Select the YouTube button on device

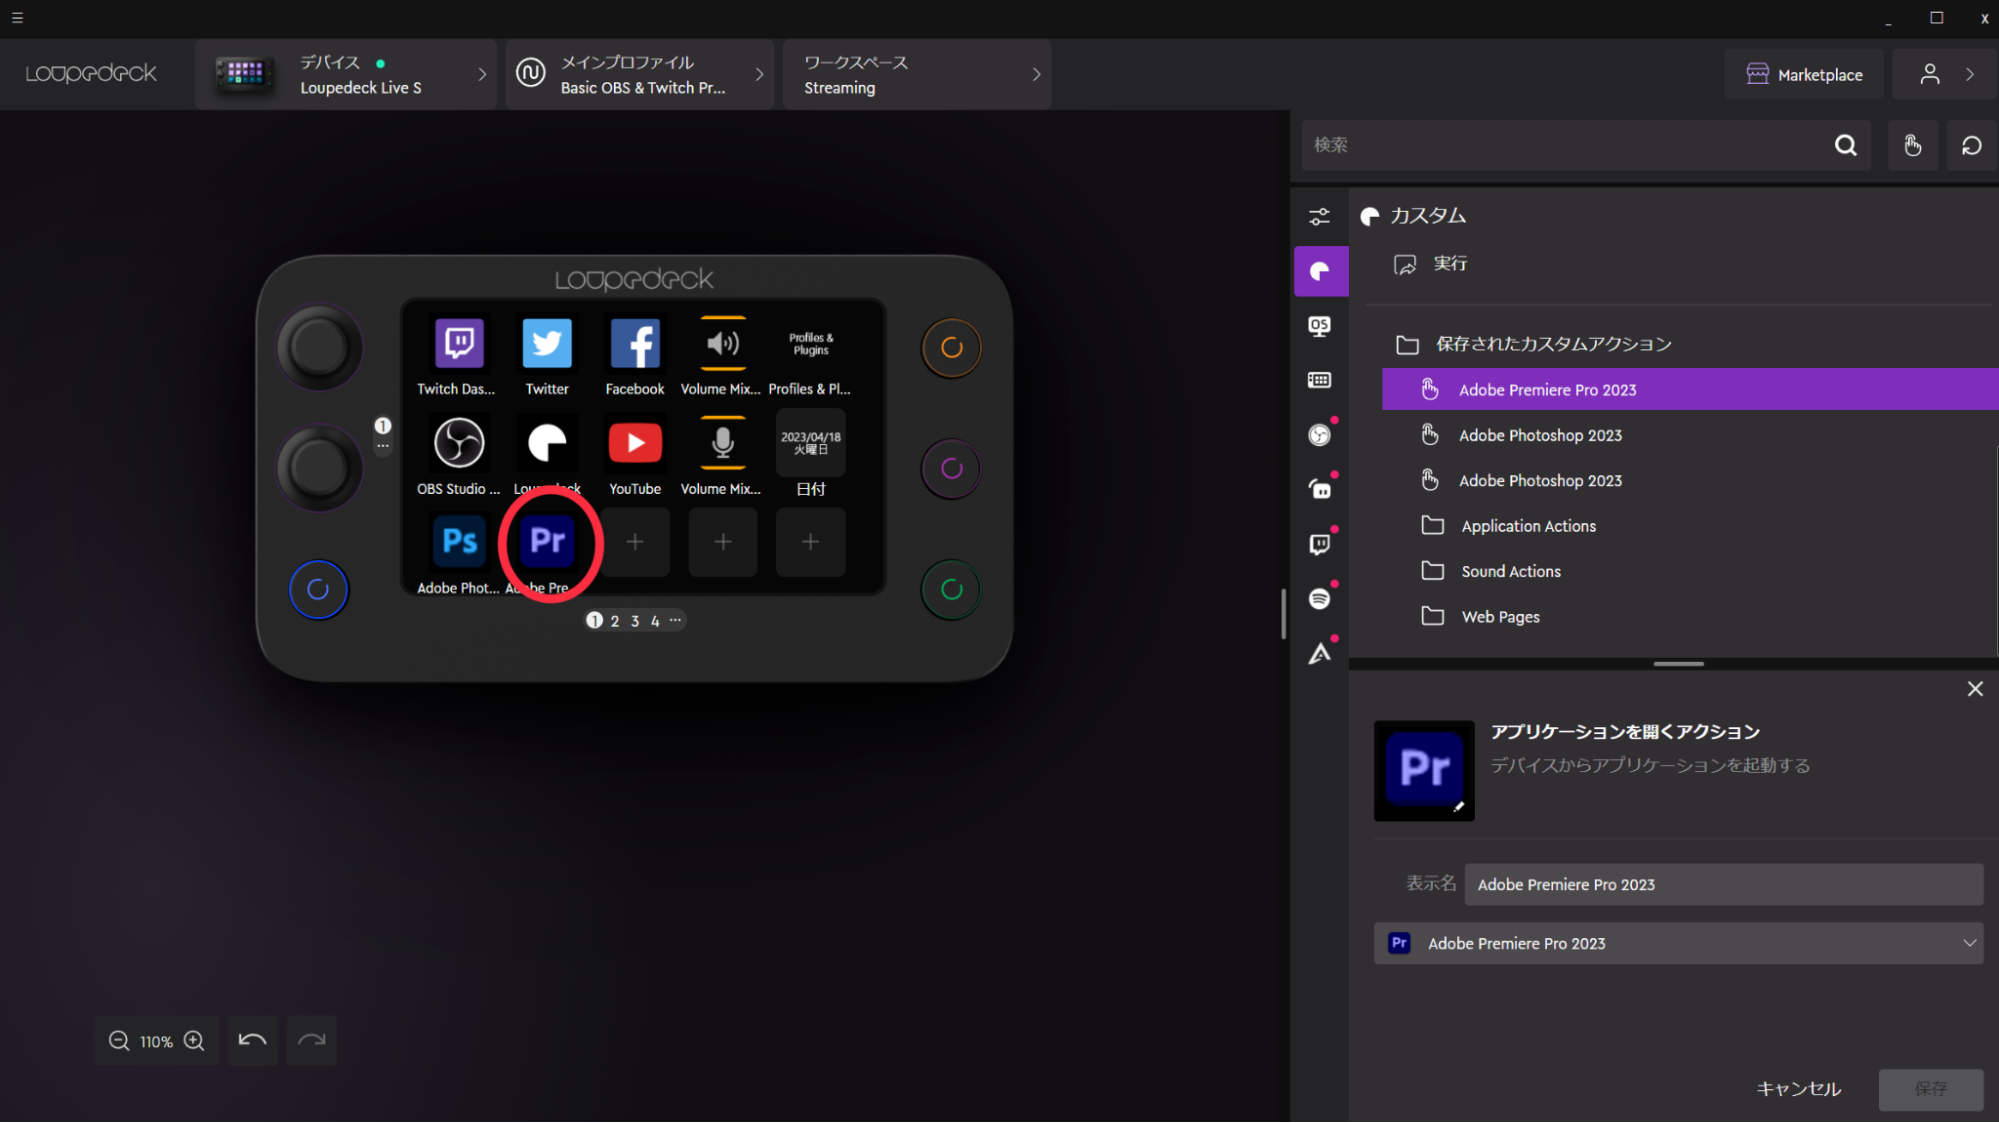(635, 442)
